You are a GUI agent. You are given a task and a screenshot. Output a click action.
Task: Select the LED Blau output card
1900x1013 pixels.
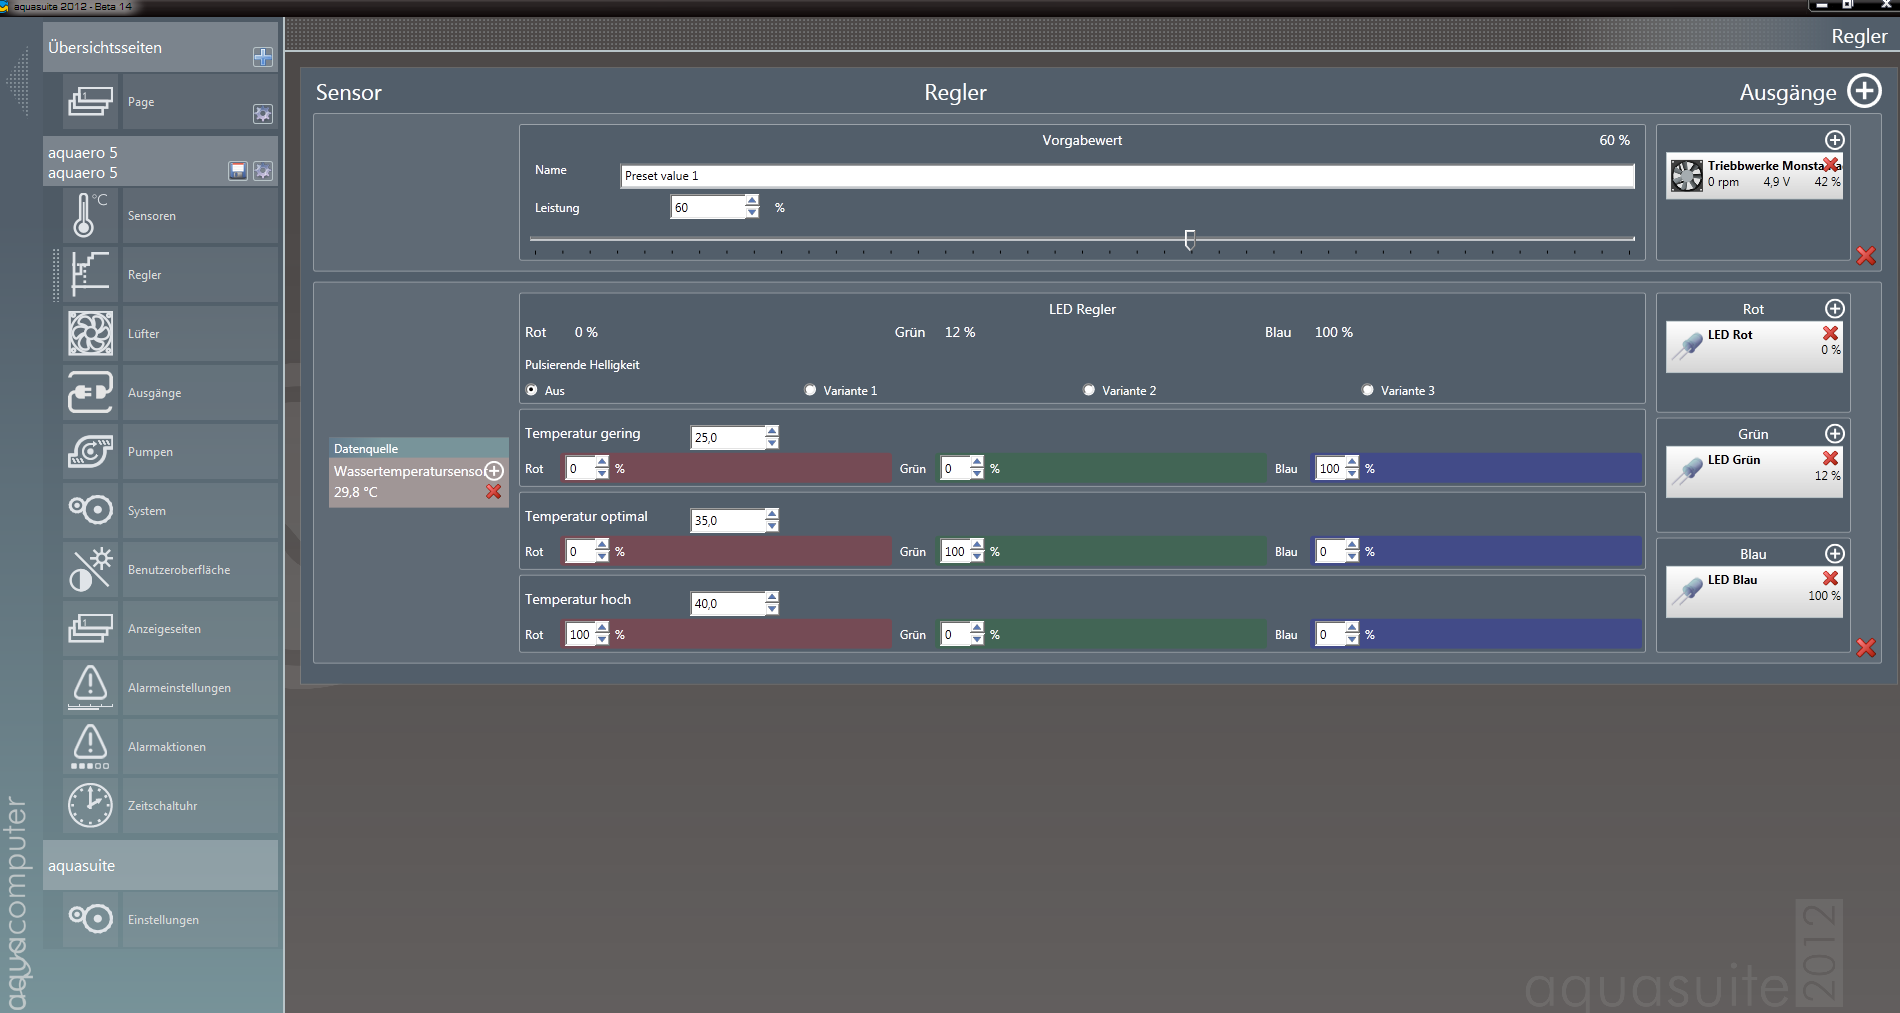point(1754,592)
